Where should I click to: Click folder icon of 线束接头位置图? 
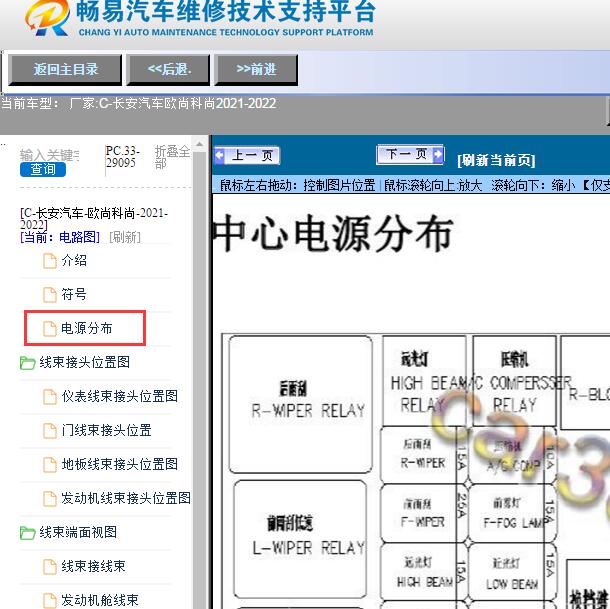27,363
